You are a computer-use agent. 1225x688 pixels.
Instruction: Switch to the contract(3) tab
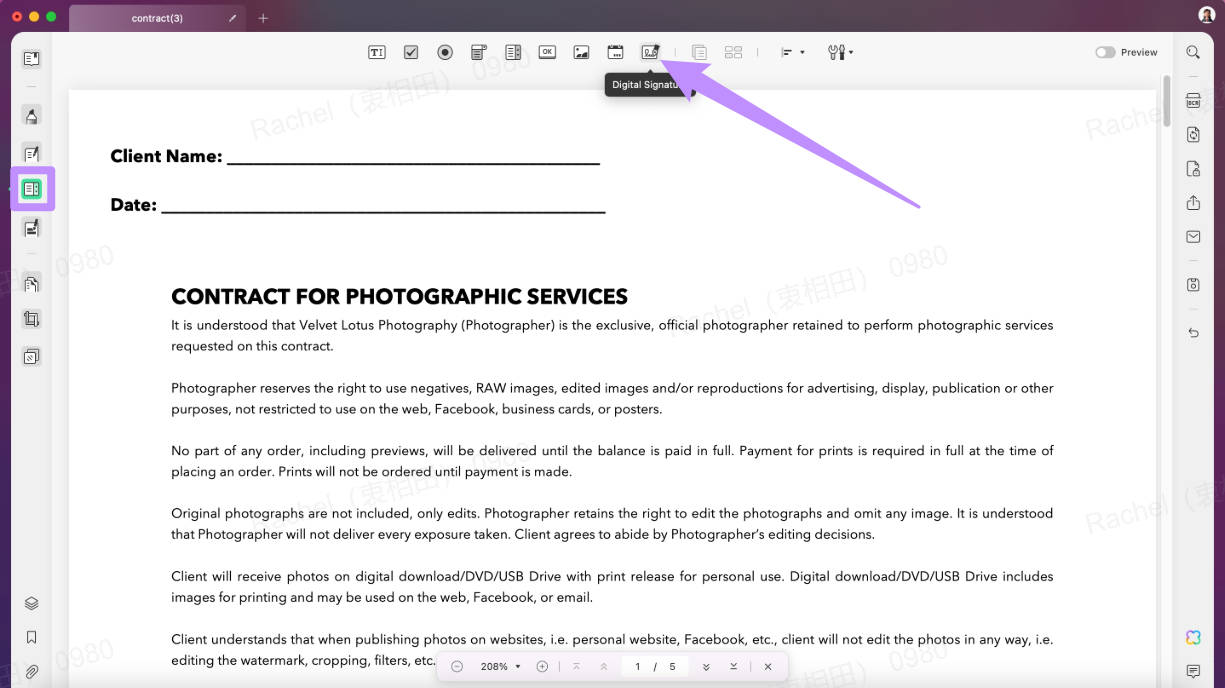coord(156,17)
